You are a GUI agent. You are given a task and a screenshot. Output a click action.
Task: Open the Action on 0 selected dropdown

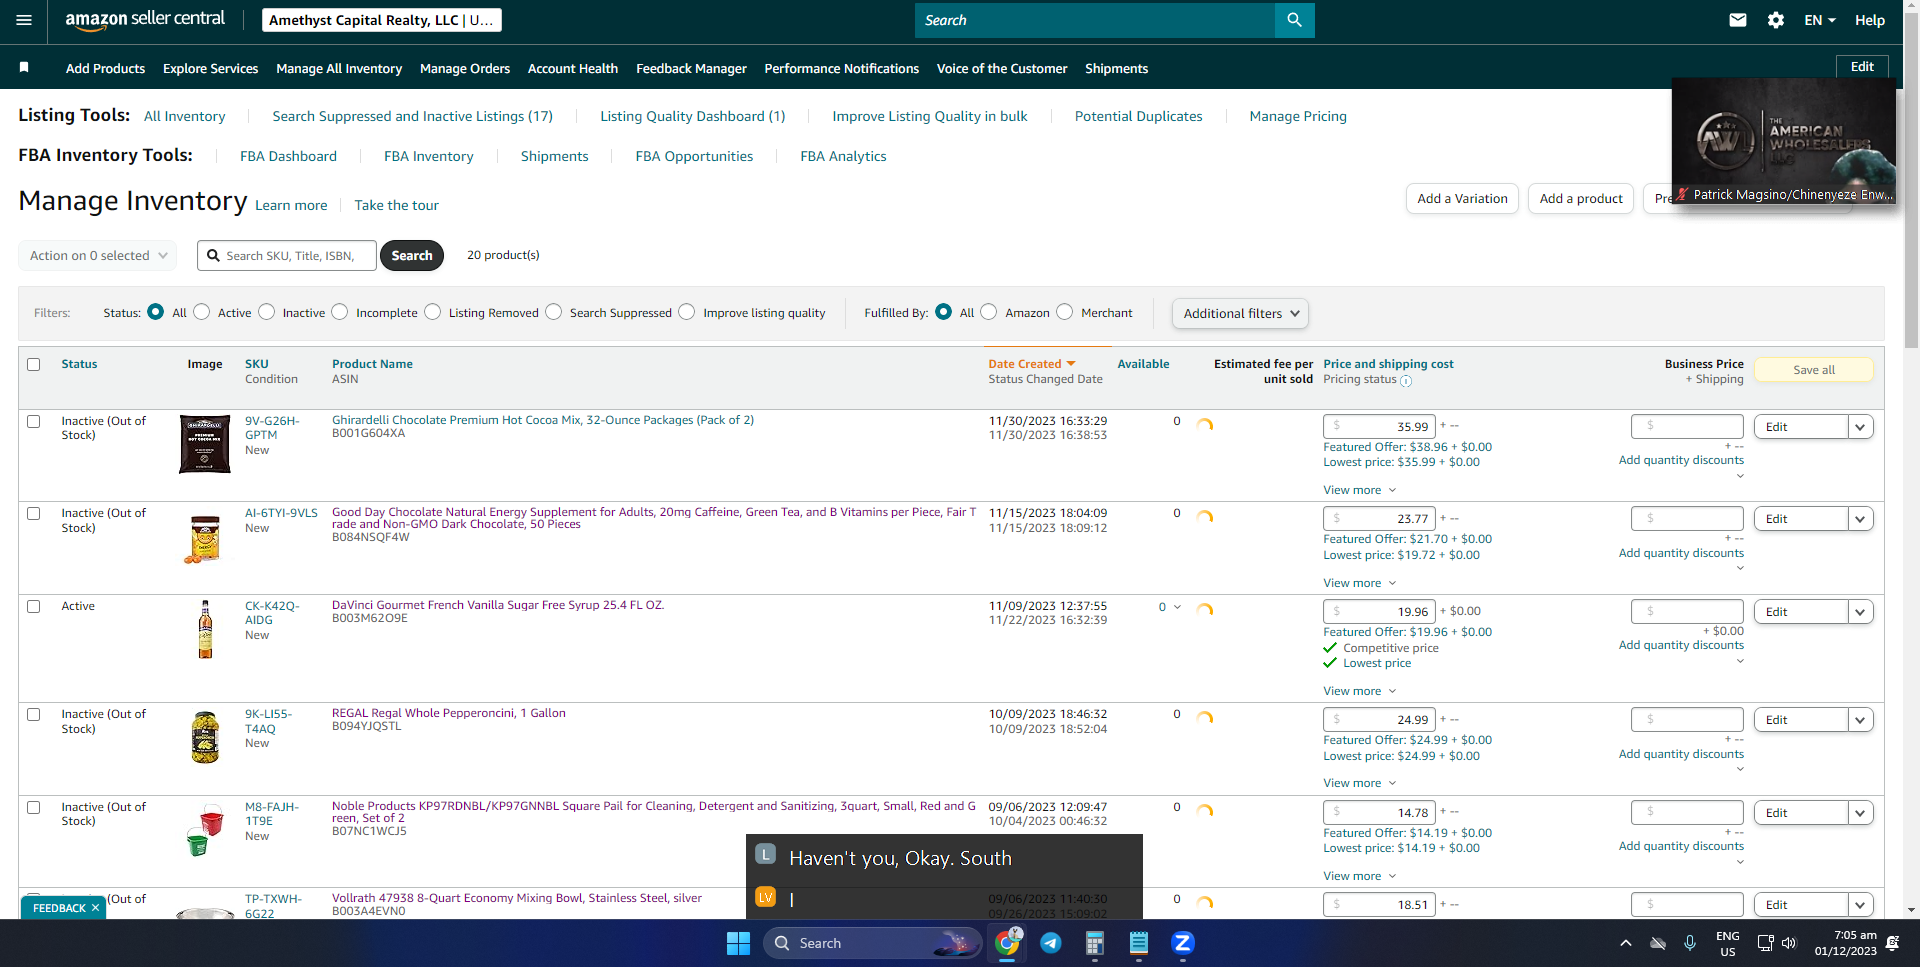pos(98,255)
